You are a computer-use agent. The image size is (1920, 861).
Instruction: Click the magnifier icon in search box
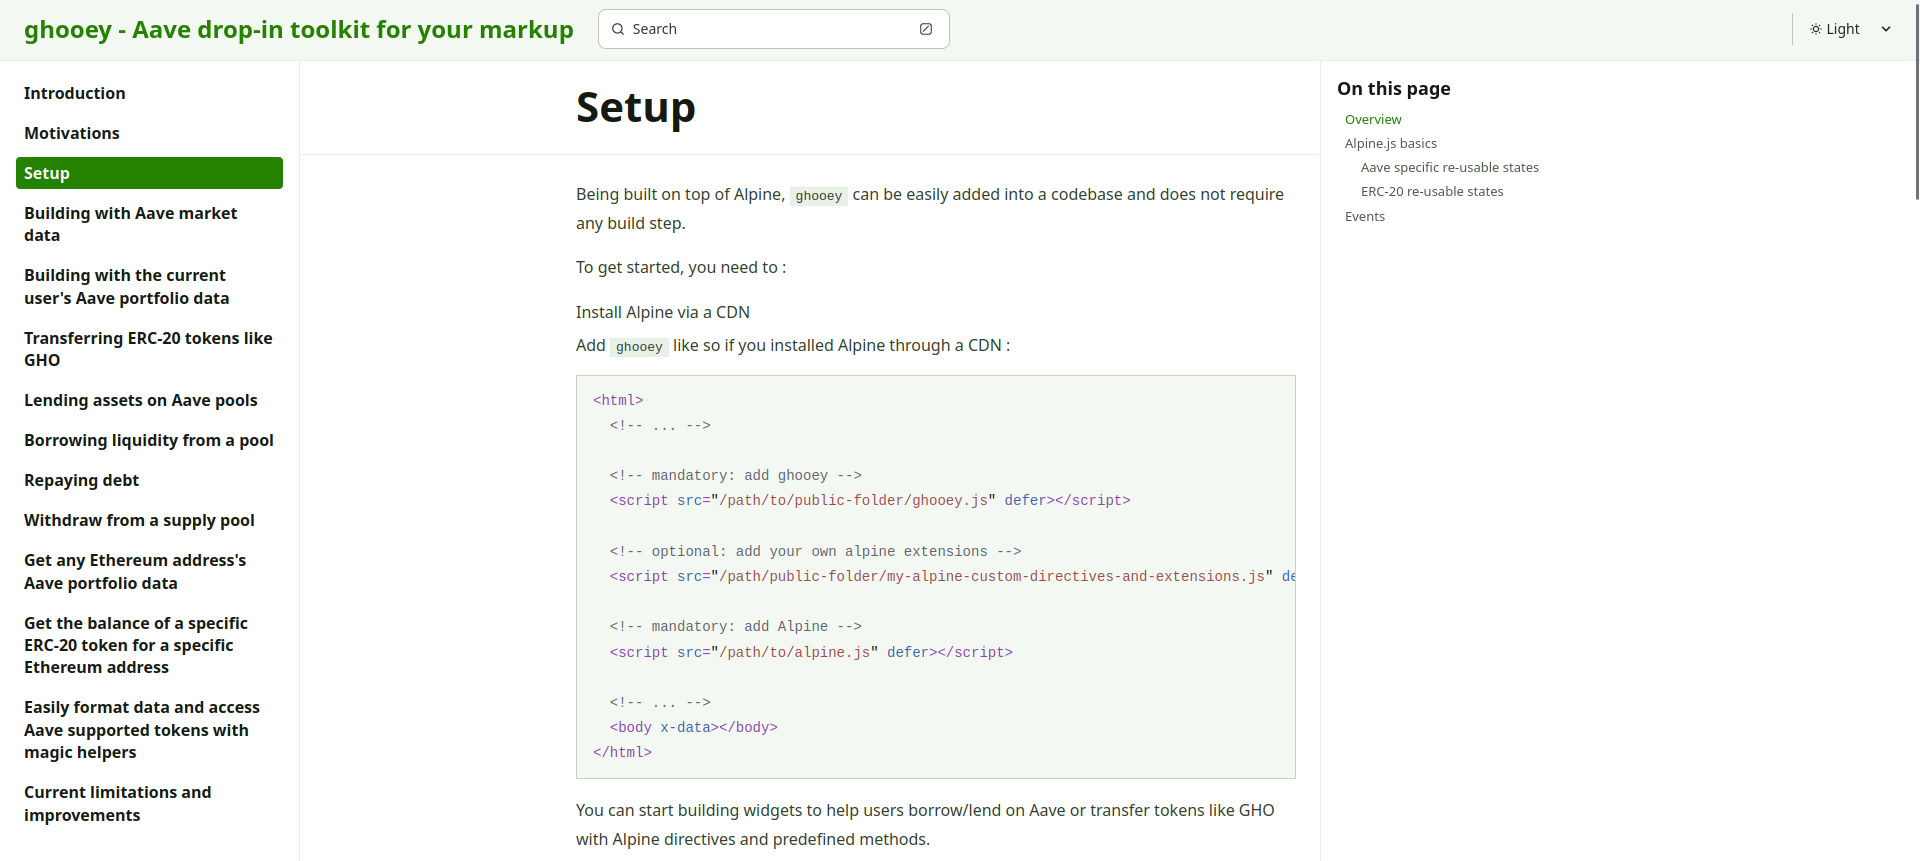pyautogui.click(x=618, y=29)
